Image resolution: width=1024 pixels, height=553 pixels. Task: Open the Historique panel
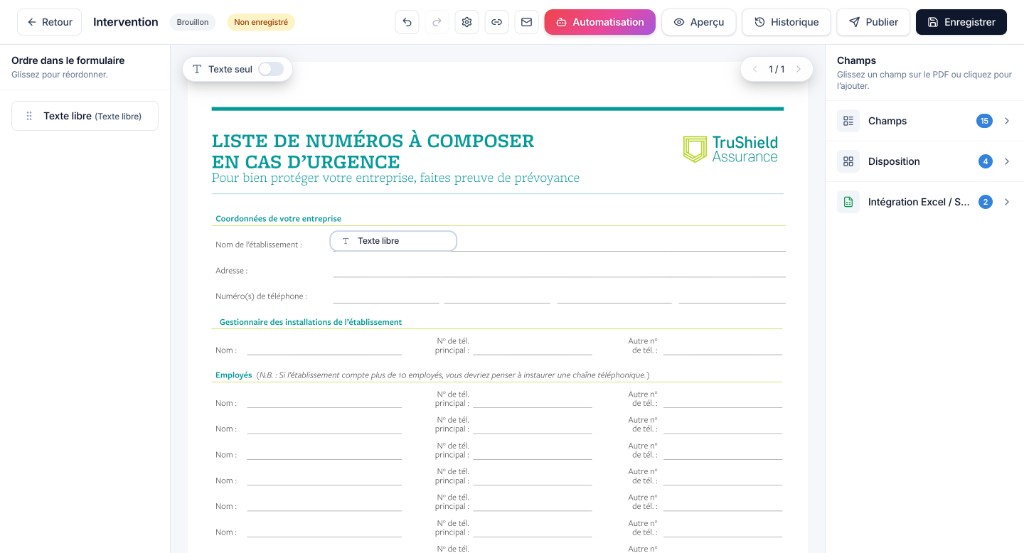pos(786,22)
